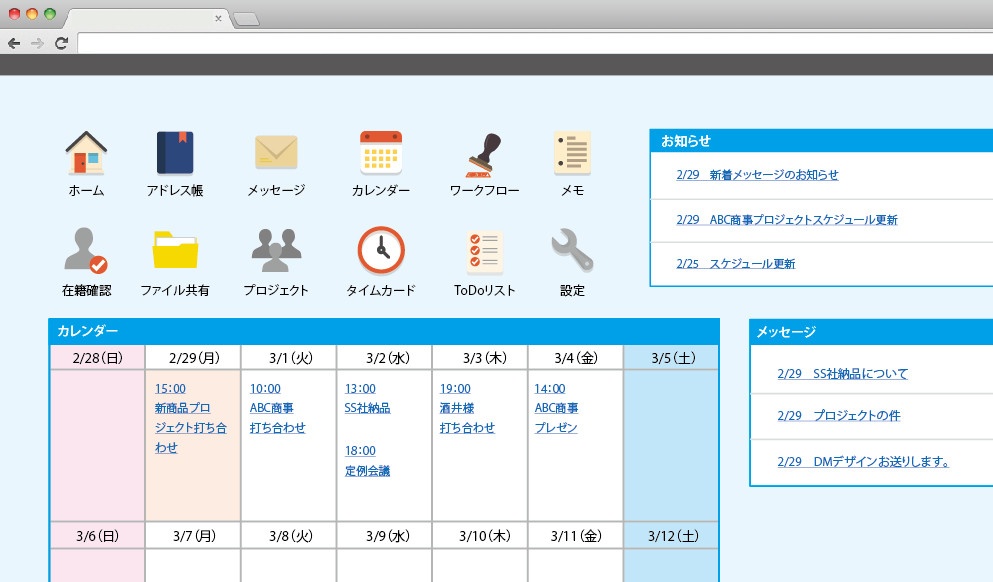Select the 2/29(月) date header
The height and width of the screenshot is (582, 993).
click(194, 358)
